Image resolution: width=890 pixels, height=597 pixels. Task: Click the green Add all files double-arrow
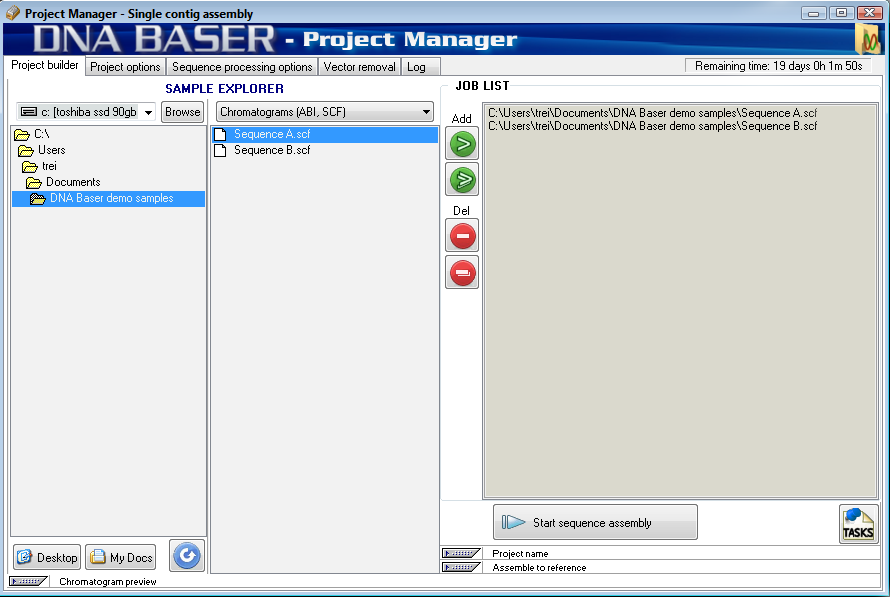point(463,179)
